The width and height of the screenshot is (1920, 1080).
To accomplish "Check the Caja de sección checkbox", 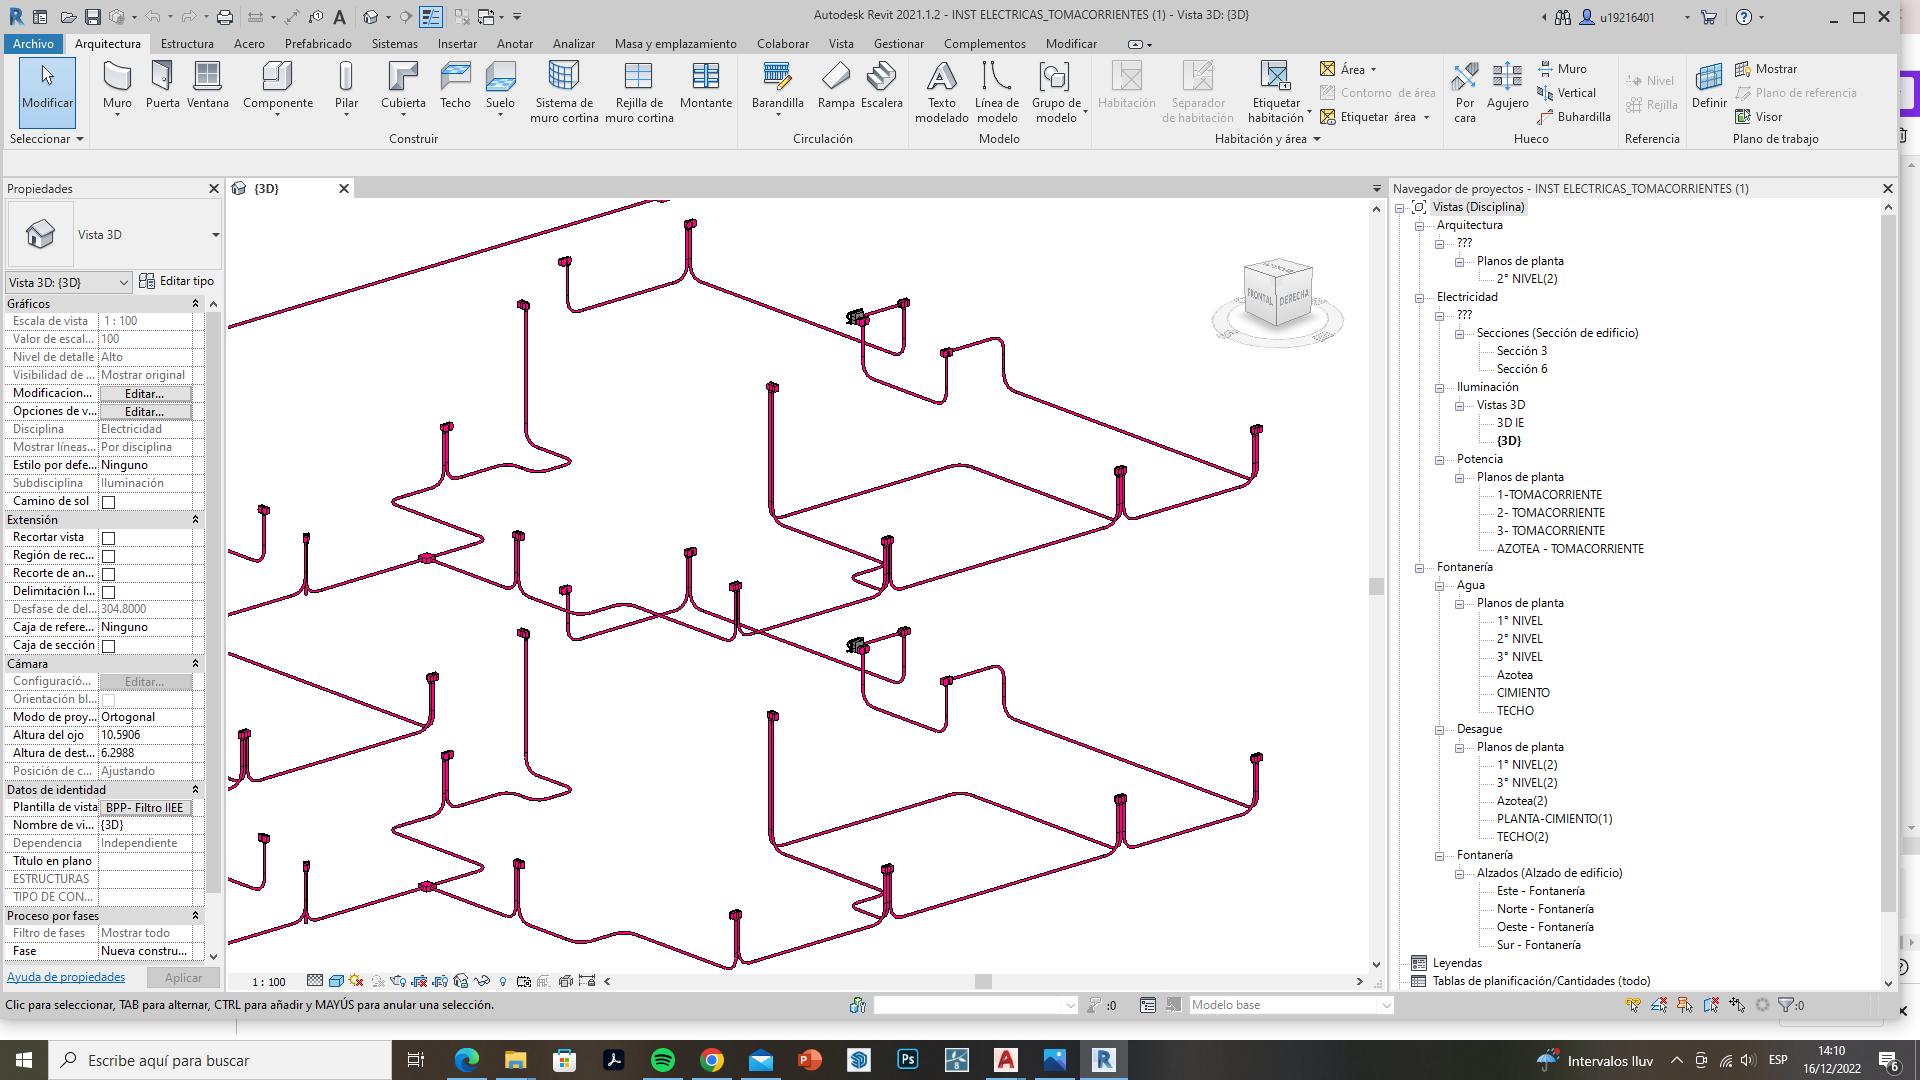I will point(109,646).
